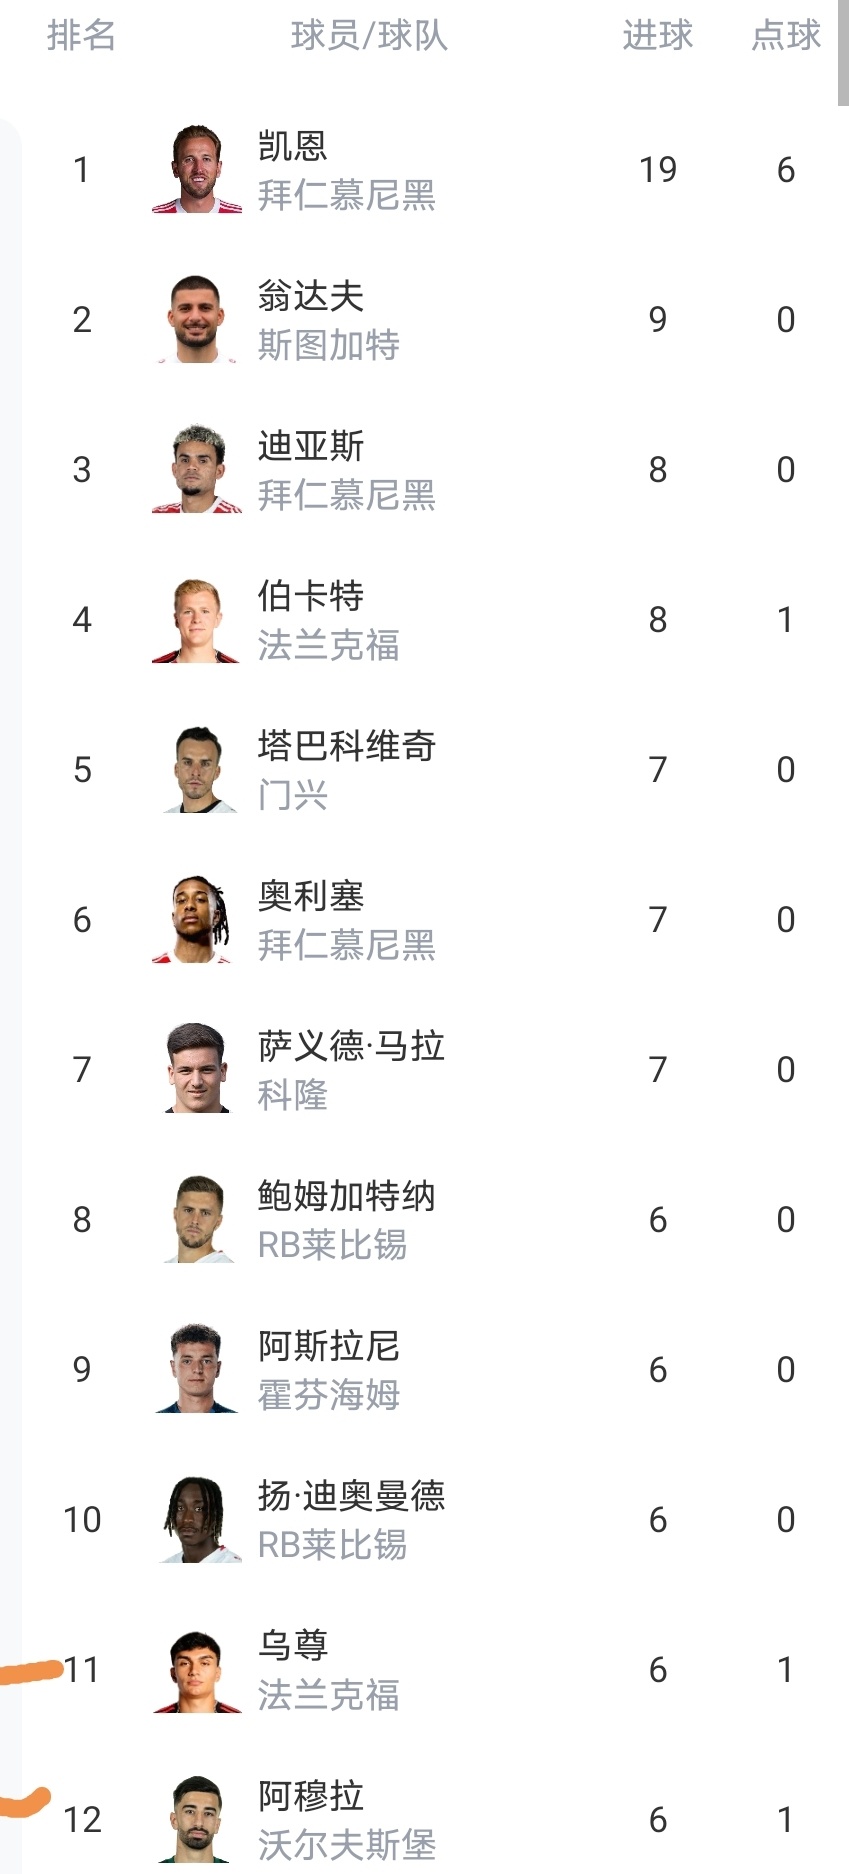Viewport: 849px width, 1874px height.
Task: Open 奥利塞 player headshot
Action: click(x=197, y=919)
